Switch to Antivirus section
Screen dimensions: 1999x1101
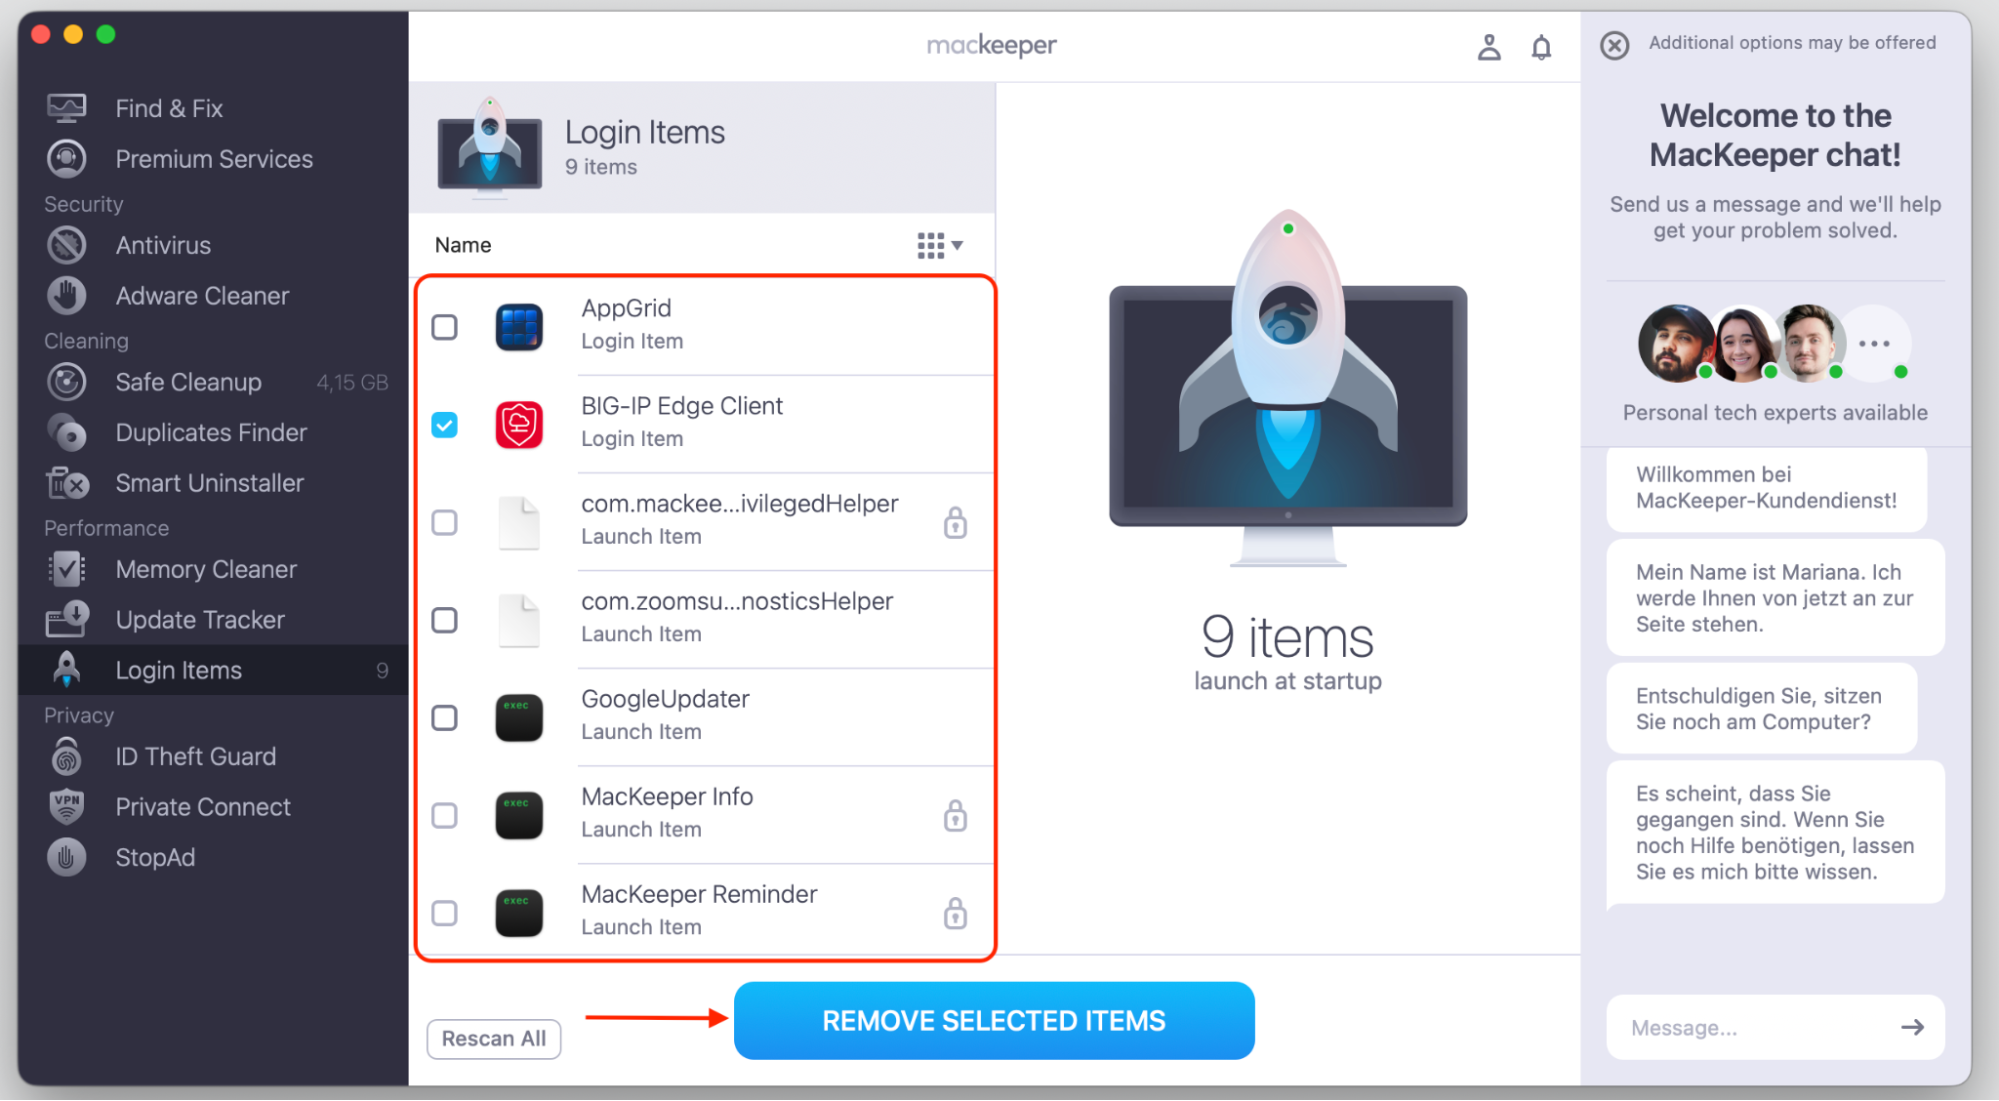163,245
